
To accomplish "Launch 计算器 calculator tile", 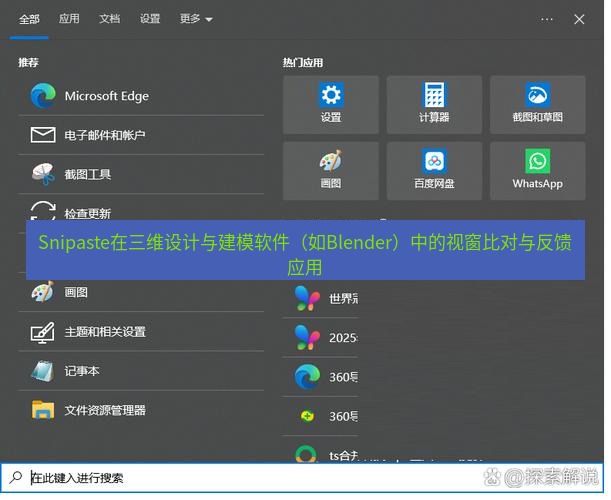I will [x=434, y=104].
